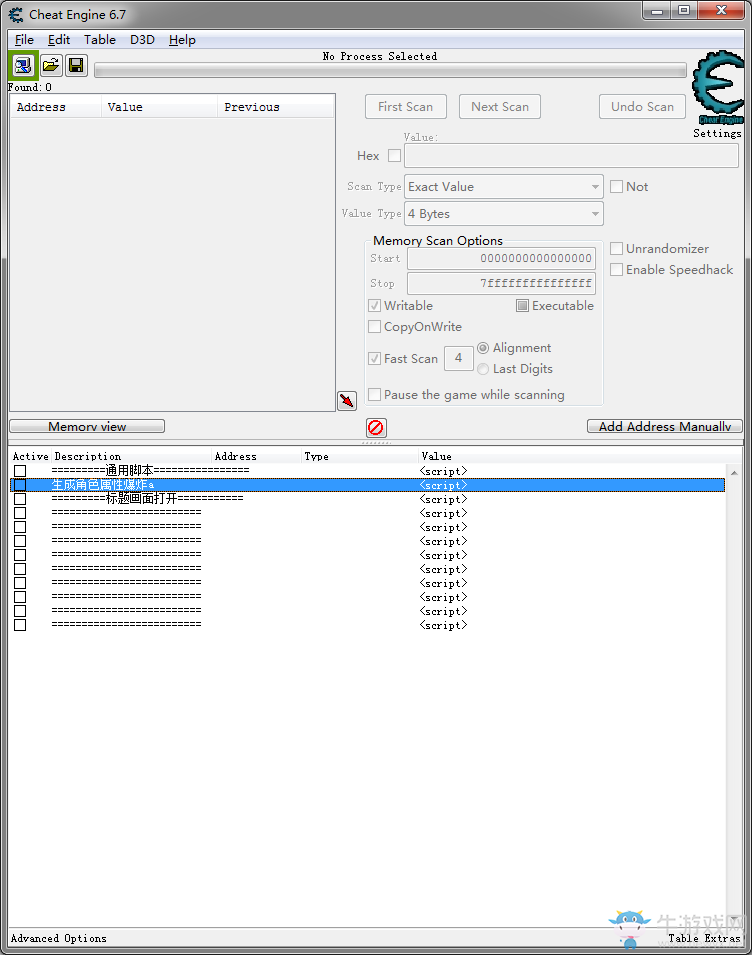The width and height of the screenshot is (752, 955).
Task: Click the scan Value input field
Action: tap(571, 155)
